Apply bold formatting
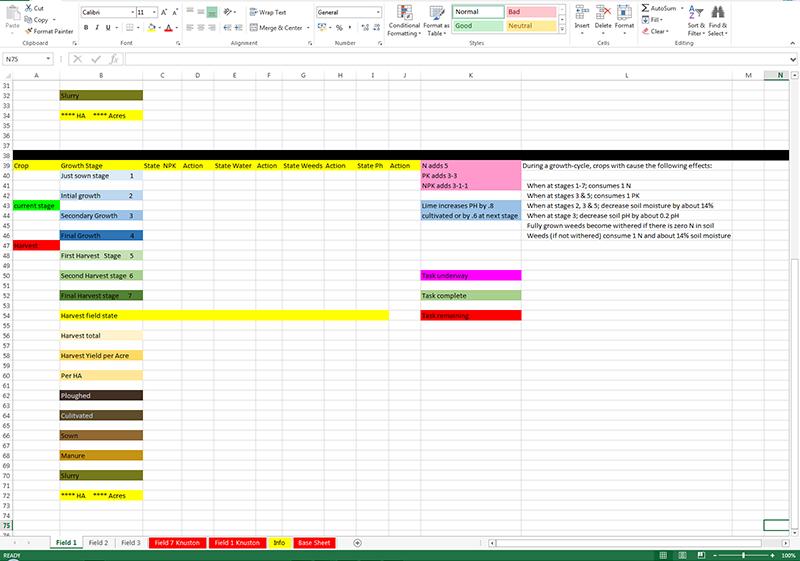Image resolution: width=800 pixels, height=561 pixels. click(x=85, y=28)
